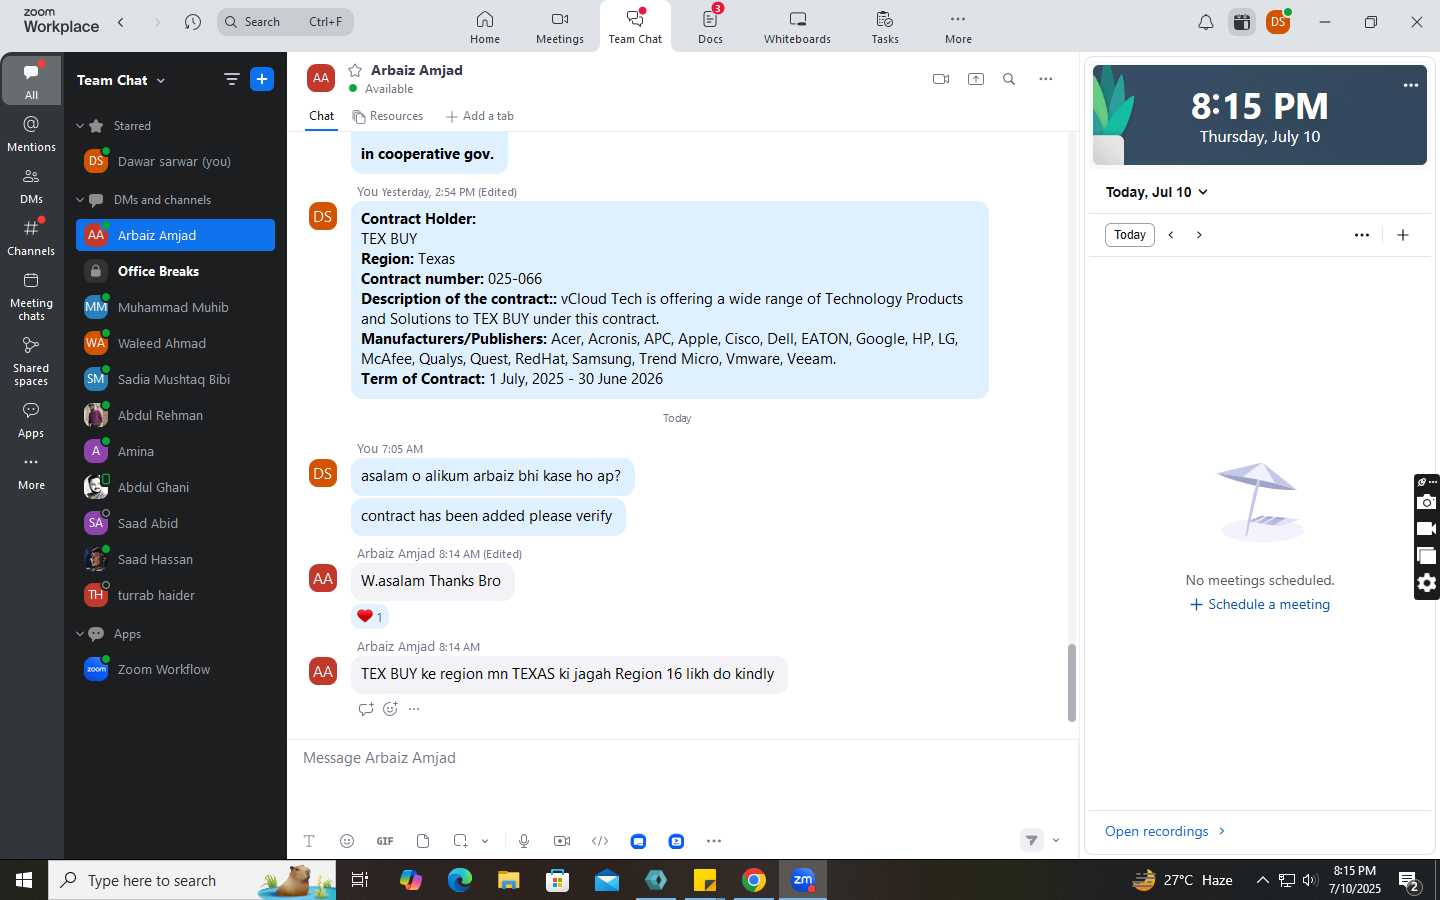Click the Search box at the top
This screenshot has height=900, width=1440.
coord(285,22)
